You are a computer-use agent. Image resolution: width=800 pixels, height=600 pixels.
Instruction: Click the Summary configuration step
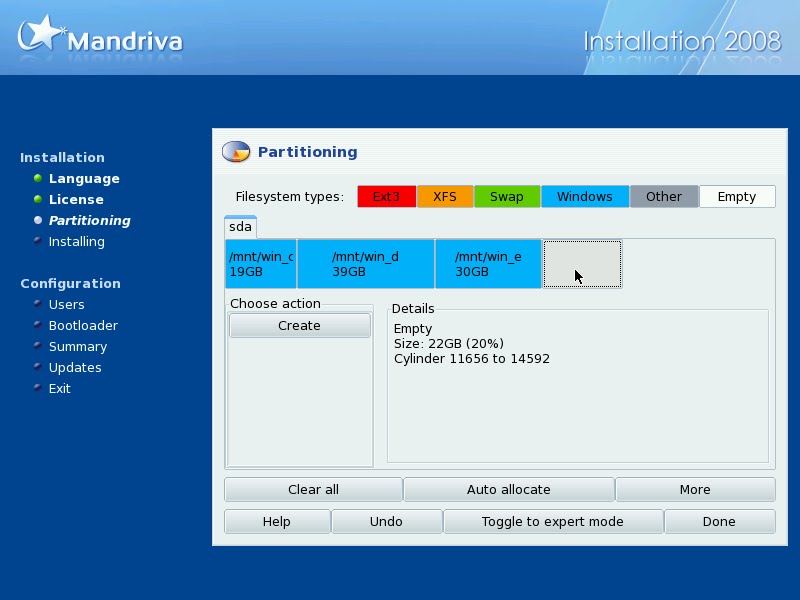coord(78,346)
